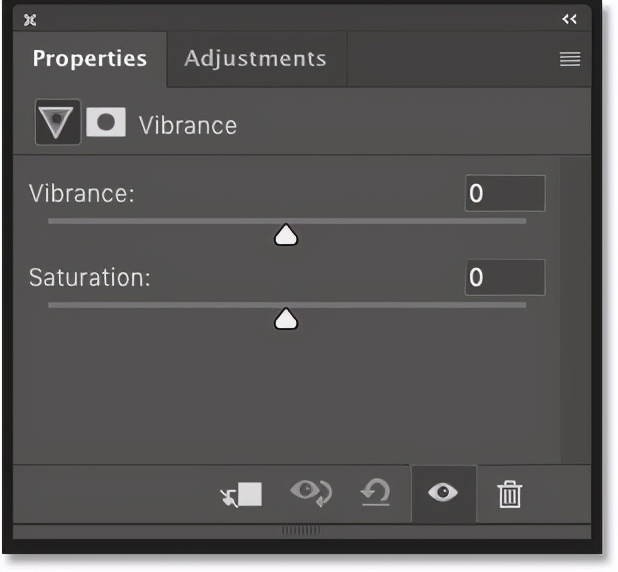Switch to the Properties tab

89,58
